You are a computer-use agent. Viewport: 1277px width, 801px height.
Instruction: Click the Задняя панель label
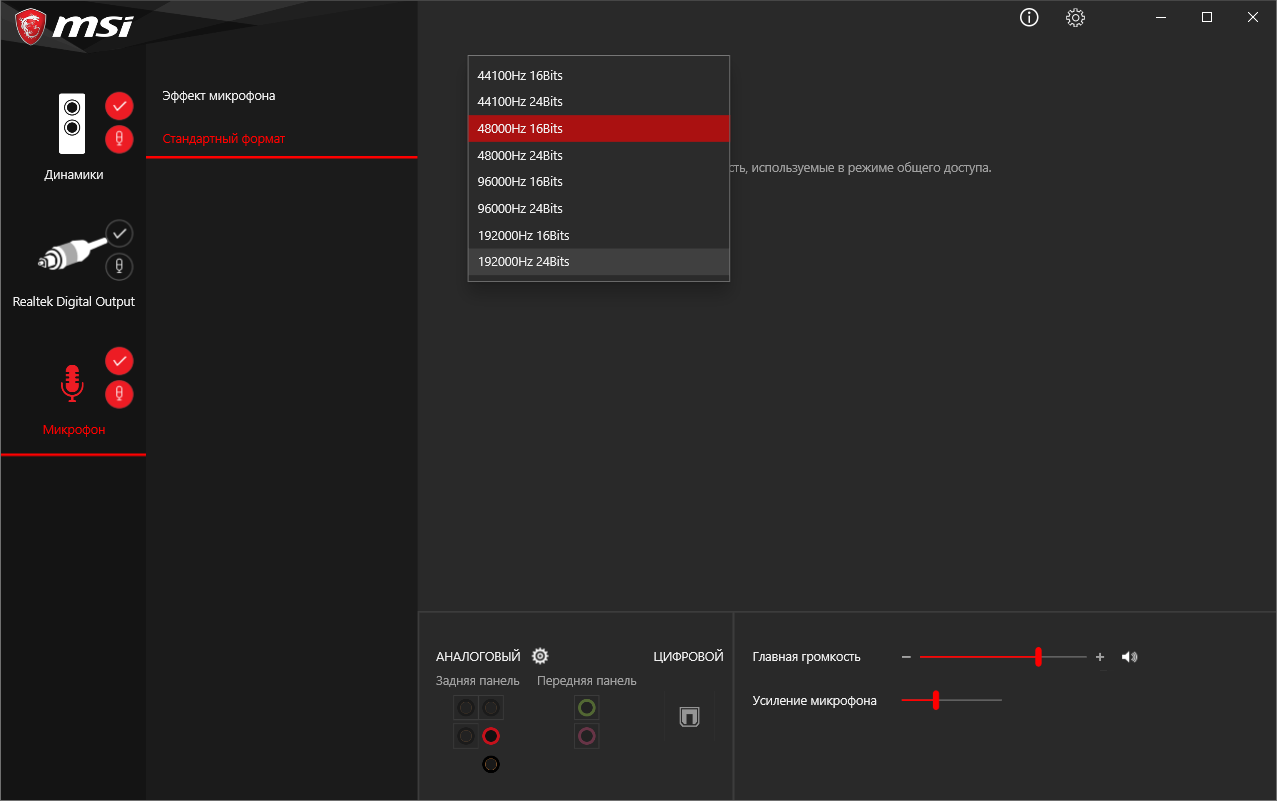point(478,681)
